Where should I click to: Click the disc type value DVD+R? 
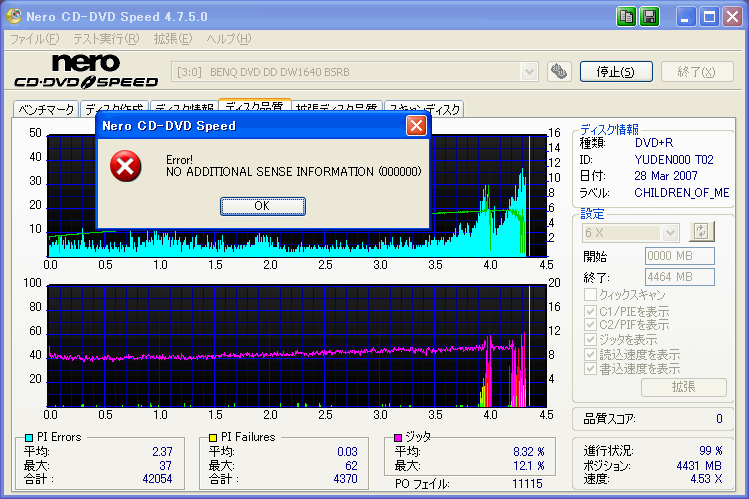654,143
